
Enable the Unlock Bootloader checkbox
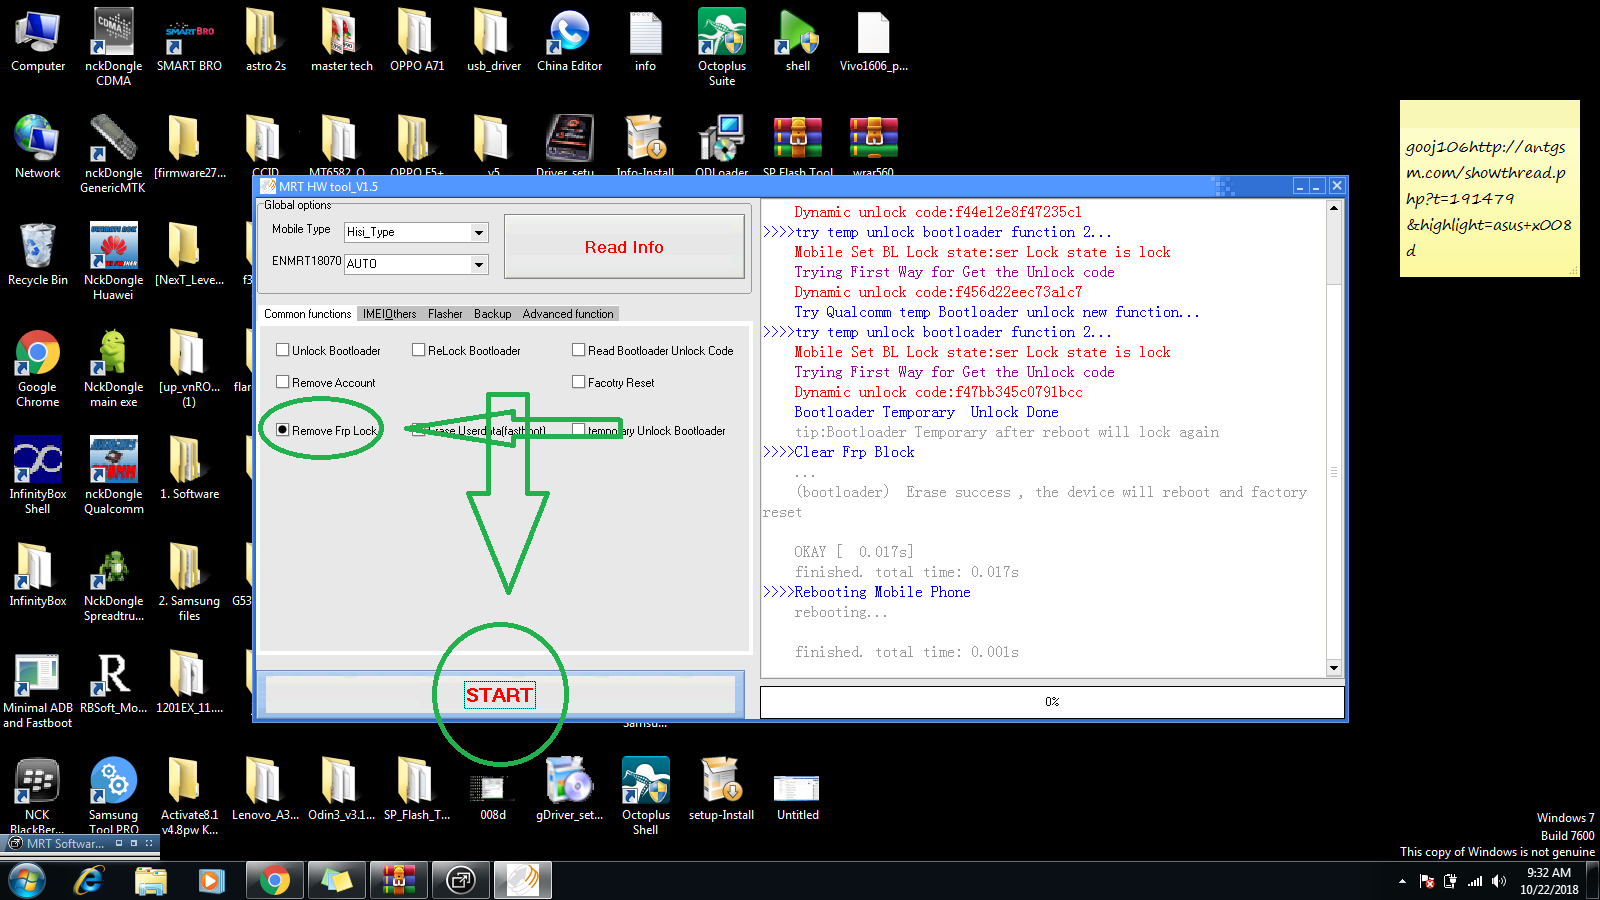[x=283, y=350]
